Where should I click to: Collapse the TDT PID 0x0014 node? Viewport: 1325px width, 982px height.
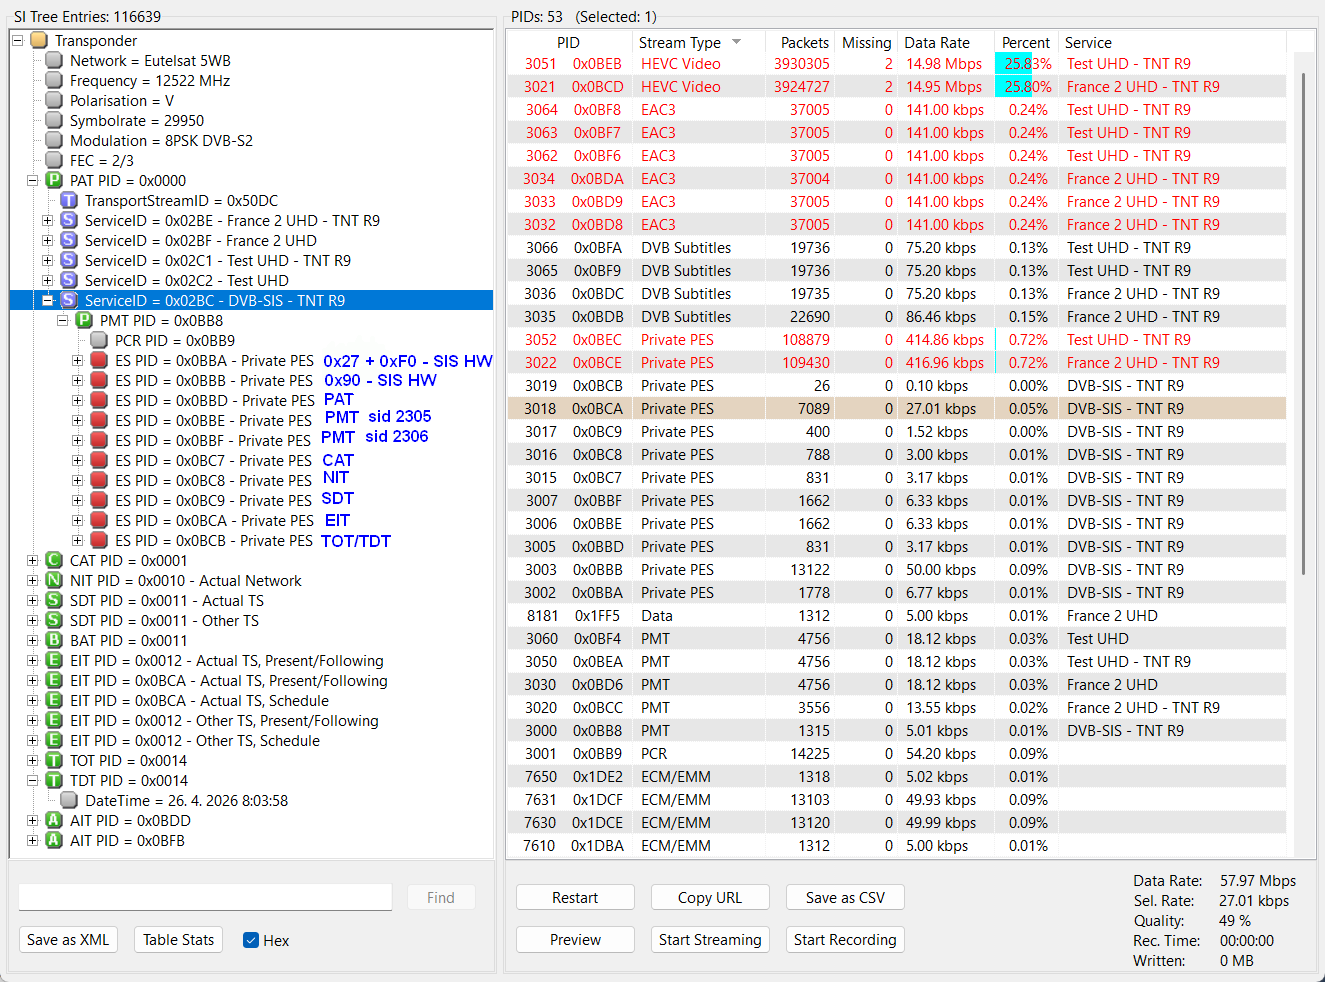[32, 780]
